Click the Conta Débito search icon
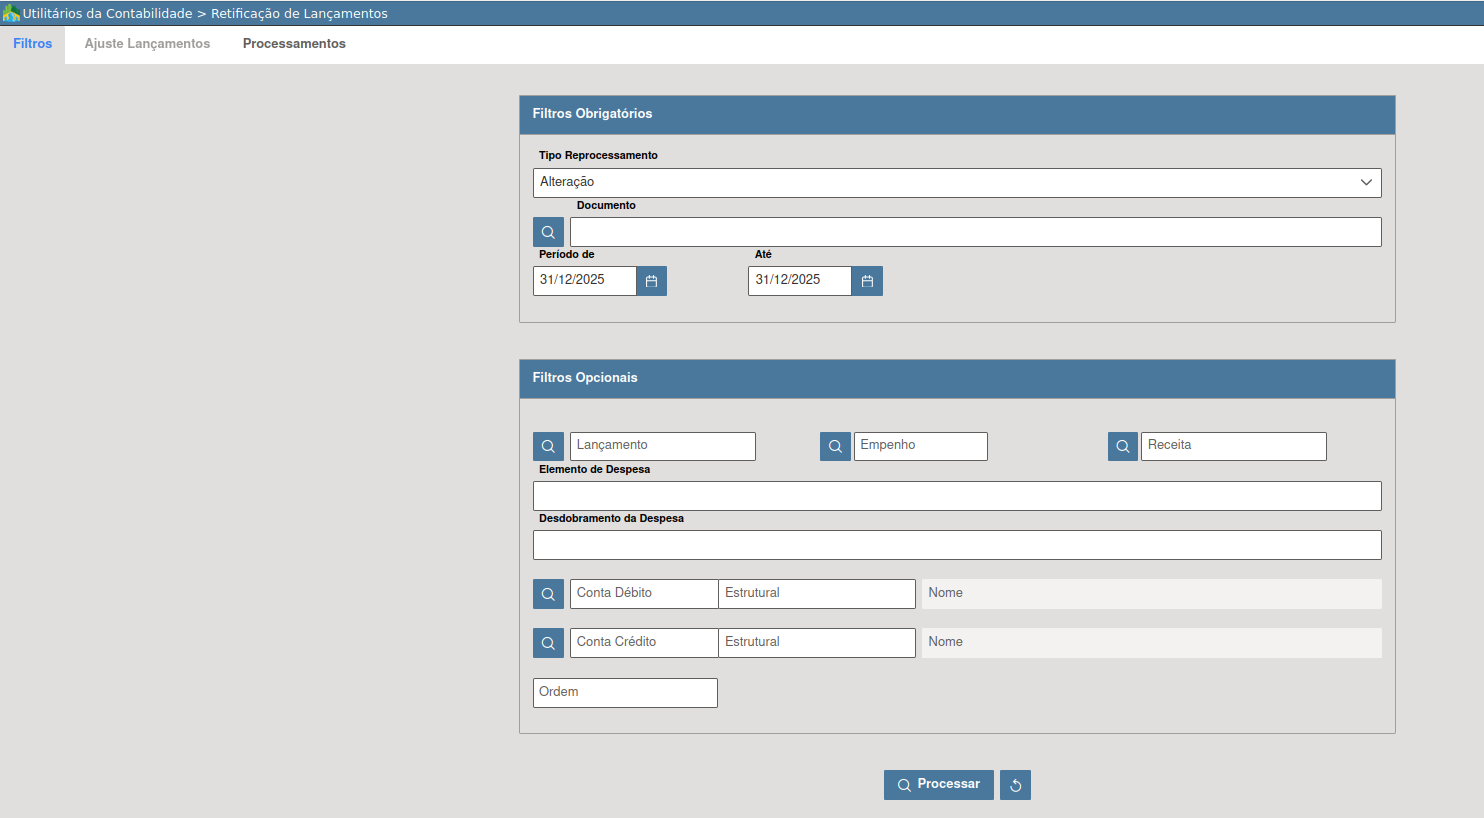The width and height of the screenshot is (1484, 818). pyautogui.click(x=548, y=594)
